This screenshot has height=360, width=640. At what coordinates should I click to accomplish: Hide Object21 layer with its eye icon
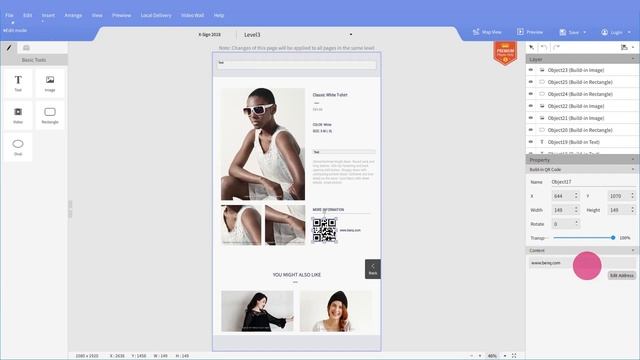(531, 118)
